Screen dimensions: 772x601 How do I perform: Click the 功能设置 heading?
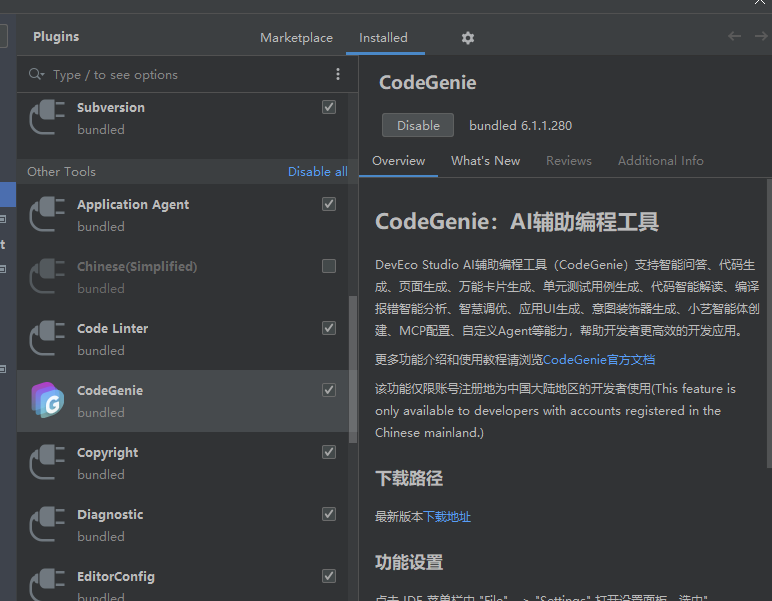pyautogui.click(x=409, y=562)
